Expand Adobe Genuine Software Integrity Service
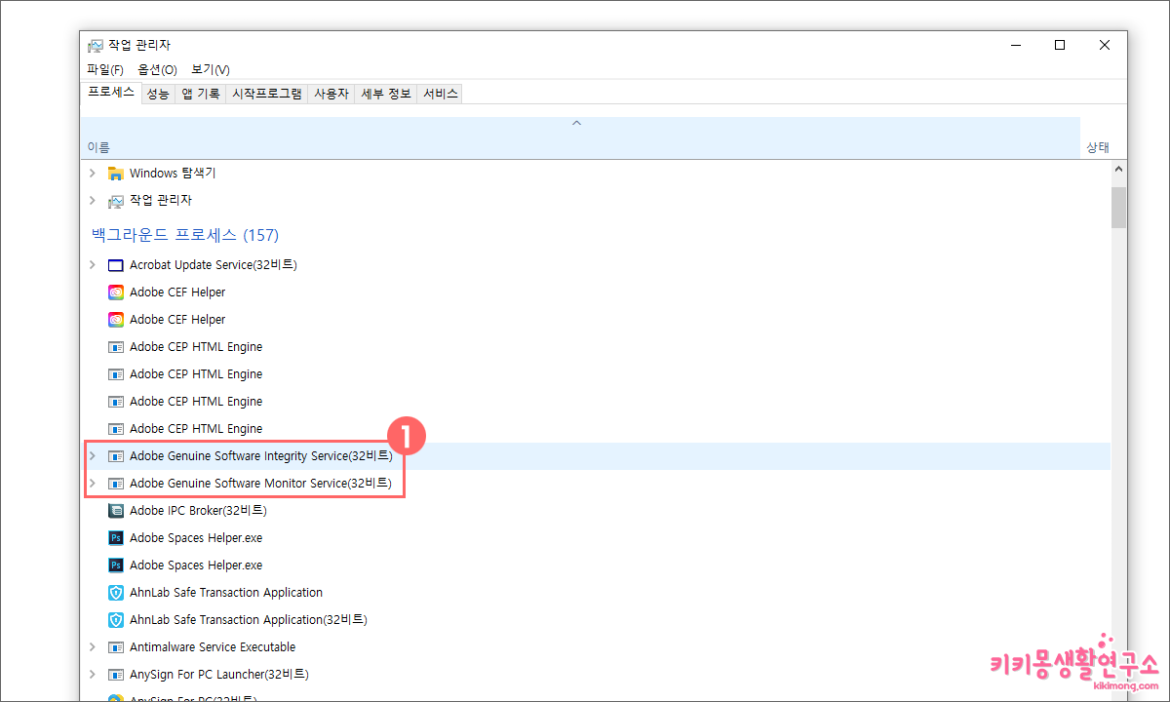1170x702 pixels. pyautogui.click(x=93, y=456)
